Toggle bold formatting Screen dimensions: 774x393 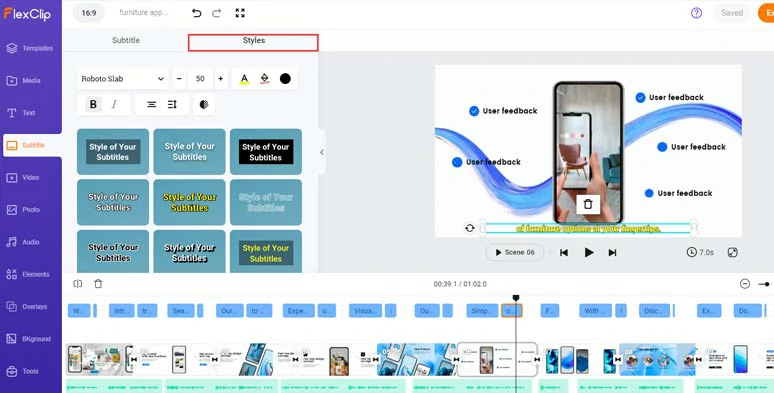click(x=93, y=104)
